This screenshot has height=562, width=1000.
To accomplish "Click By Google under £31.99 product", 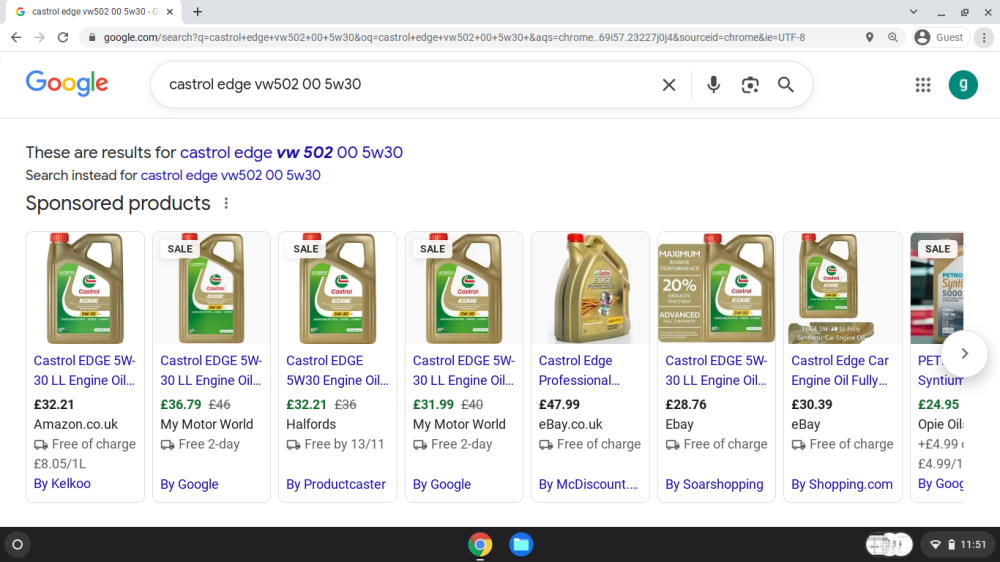I will point(441,484).
